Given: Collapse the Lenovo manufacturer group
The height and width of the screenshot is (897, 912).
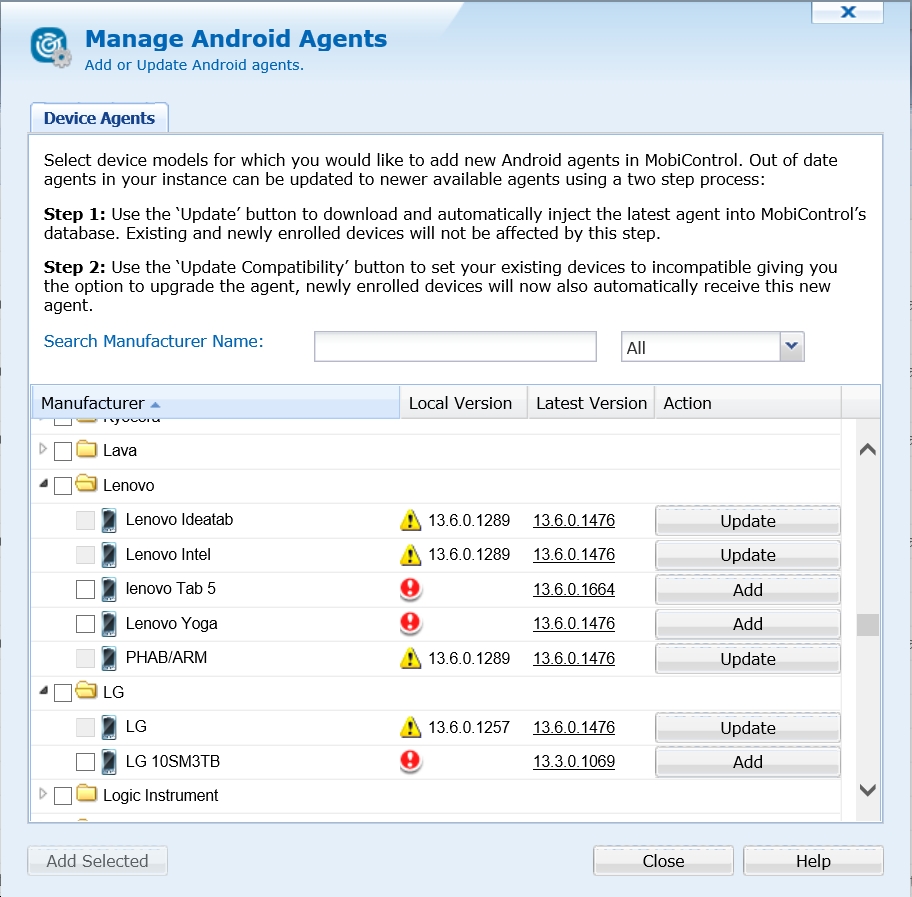Looking at the screenshot, I should point(43,485).
